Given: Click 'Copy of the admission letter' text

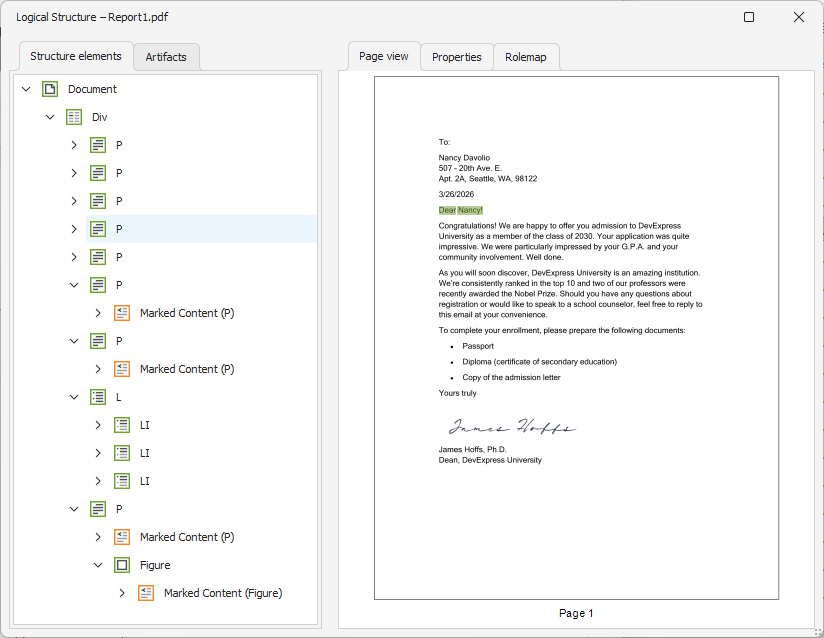Looking at the screenshot, I should (511, 377).
